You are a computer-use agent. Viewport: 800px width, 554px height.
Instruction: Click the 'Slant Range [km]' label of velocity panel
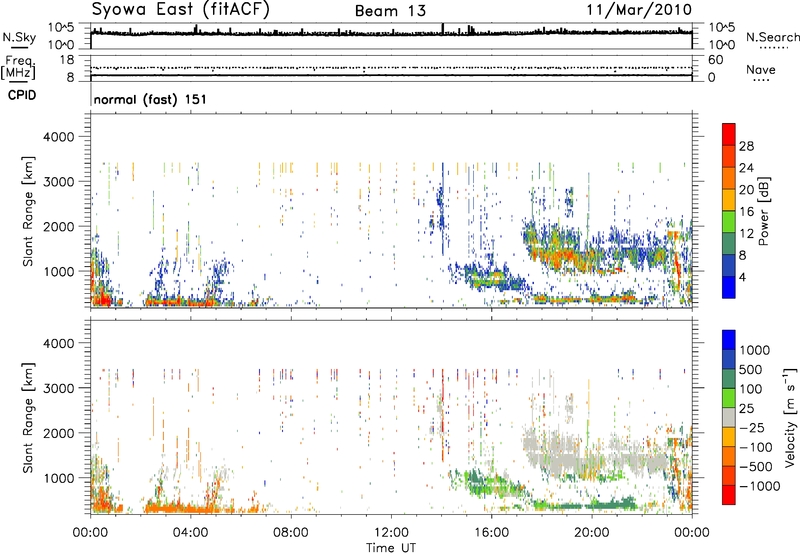pos(28,418)
